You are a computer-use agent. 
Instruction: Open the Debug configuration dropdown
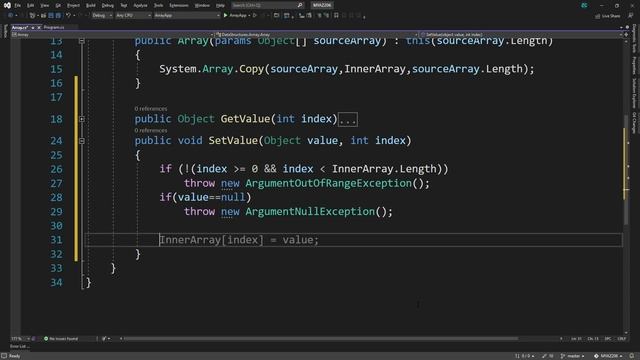(102, 16)
